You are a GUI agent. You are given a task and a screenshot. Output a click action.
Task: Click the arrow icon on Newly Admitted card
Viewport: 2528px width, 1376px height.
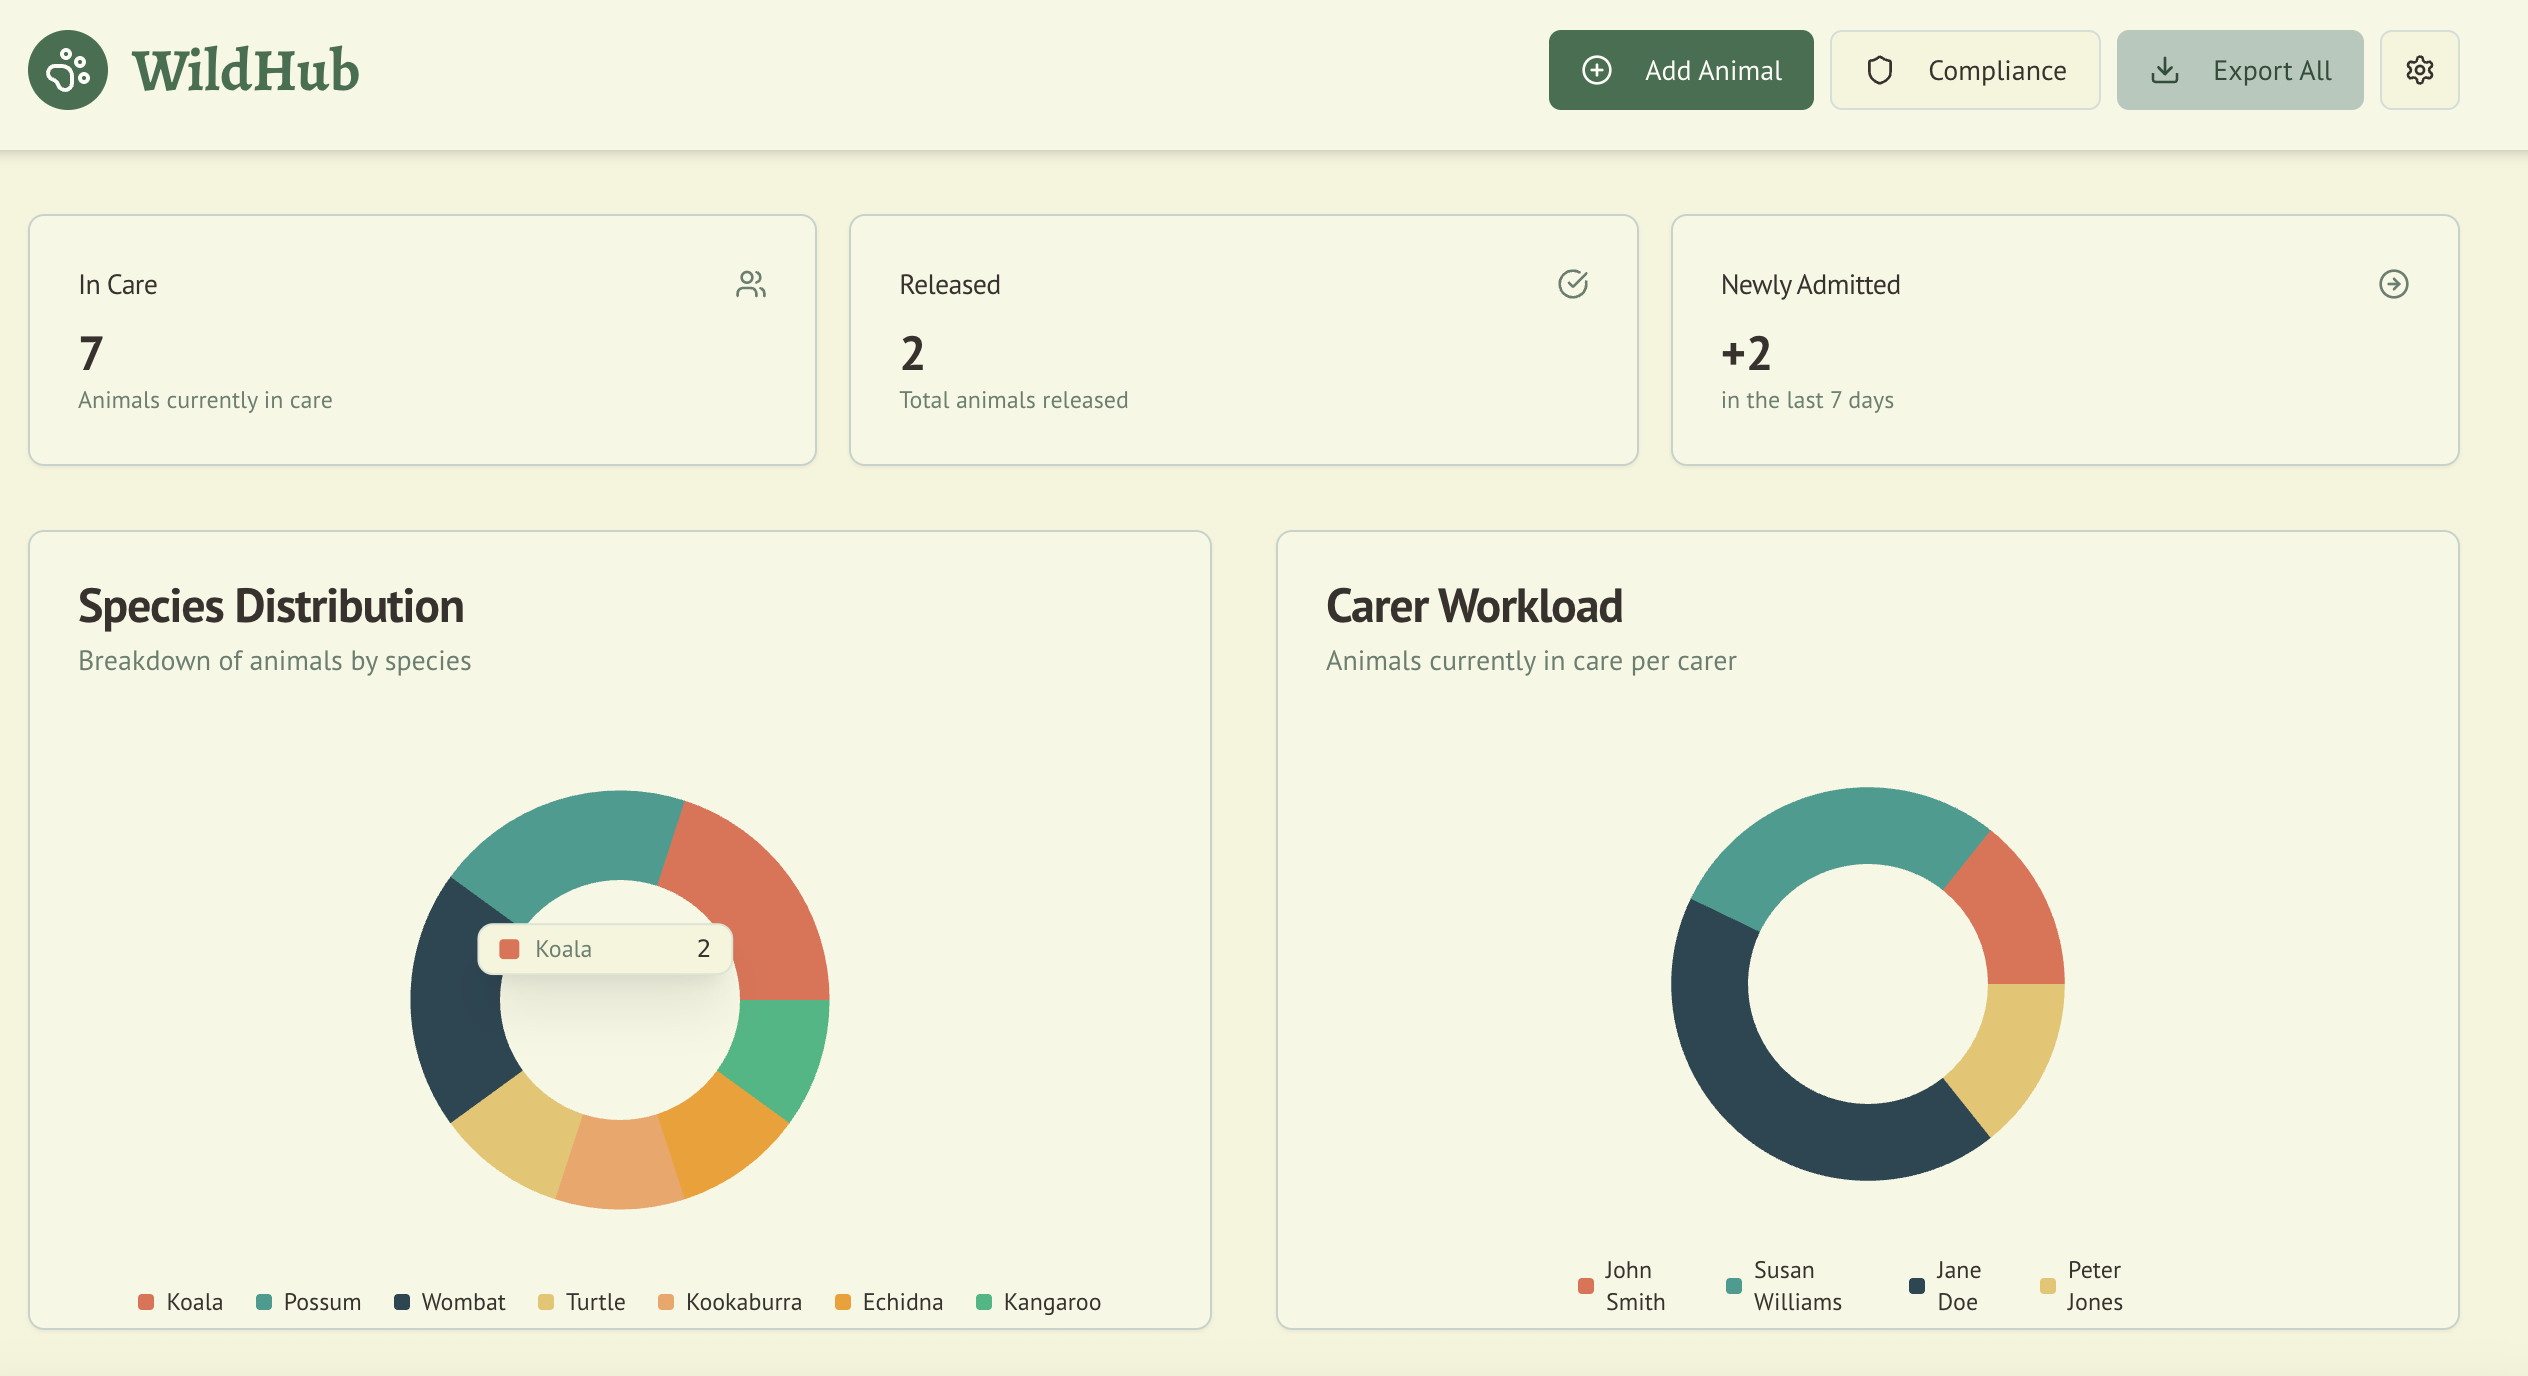tap(2395, 285)
